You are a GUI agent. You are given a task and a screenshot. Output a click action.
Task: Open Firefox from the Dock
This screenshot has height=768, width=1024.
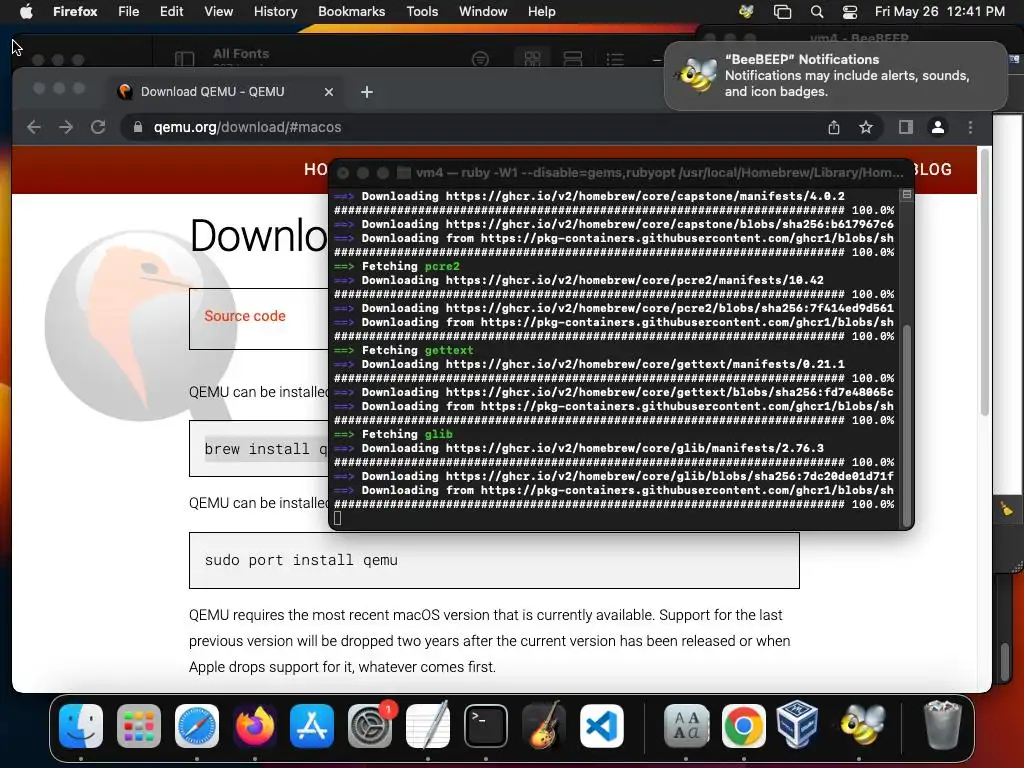[255, 726]
